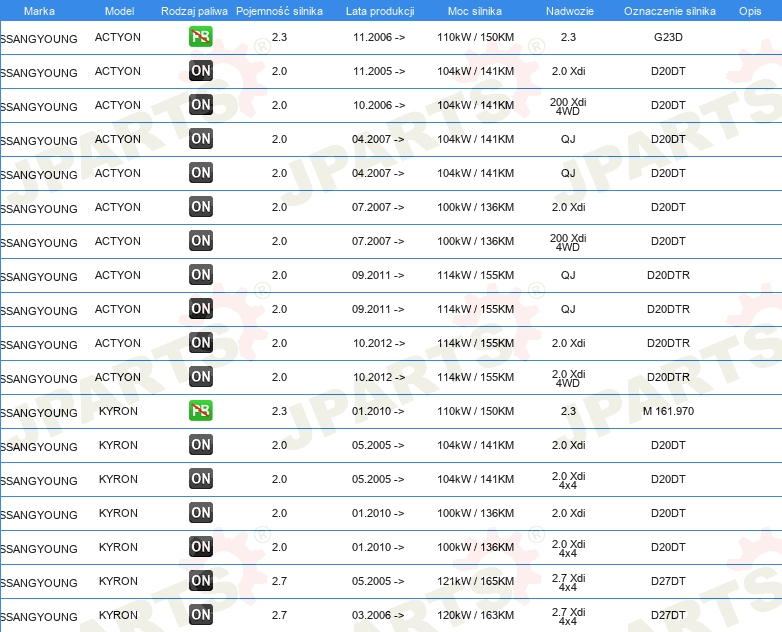Viewport: 782px width, 632px height.
Task: Click 110kW / 150KM in the G23D row
Action: click(x=475, y=37)
